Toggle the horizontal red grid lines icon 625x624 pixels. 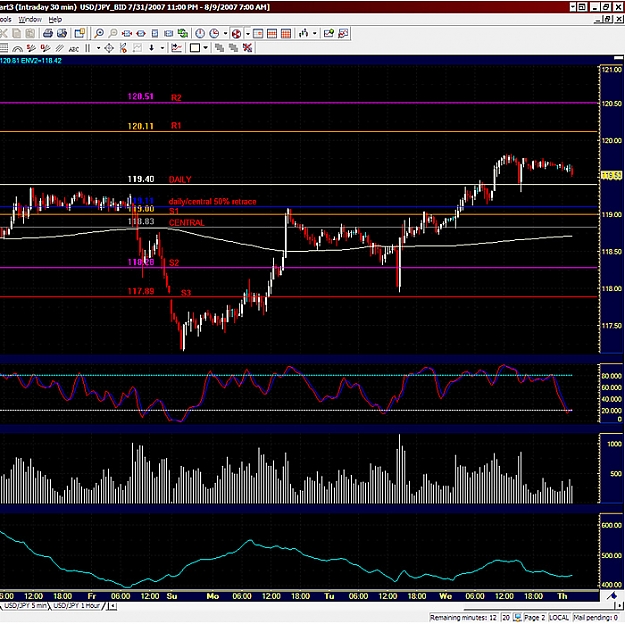272,33
